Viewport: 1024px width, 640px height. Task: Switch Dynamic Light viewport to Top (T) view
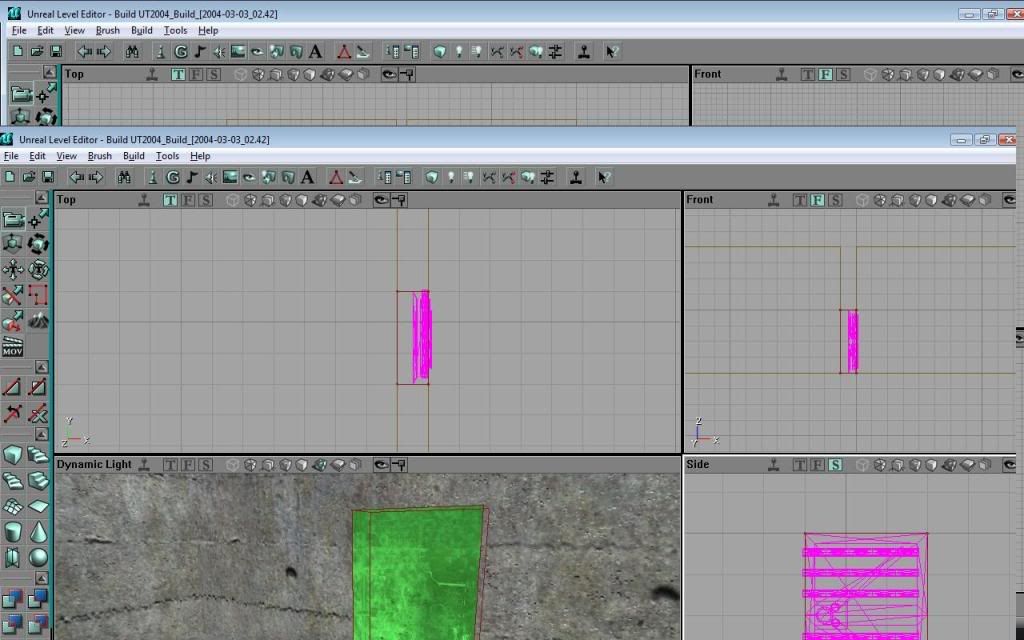coord(170,465)
